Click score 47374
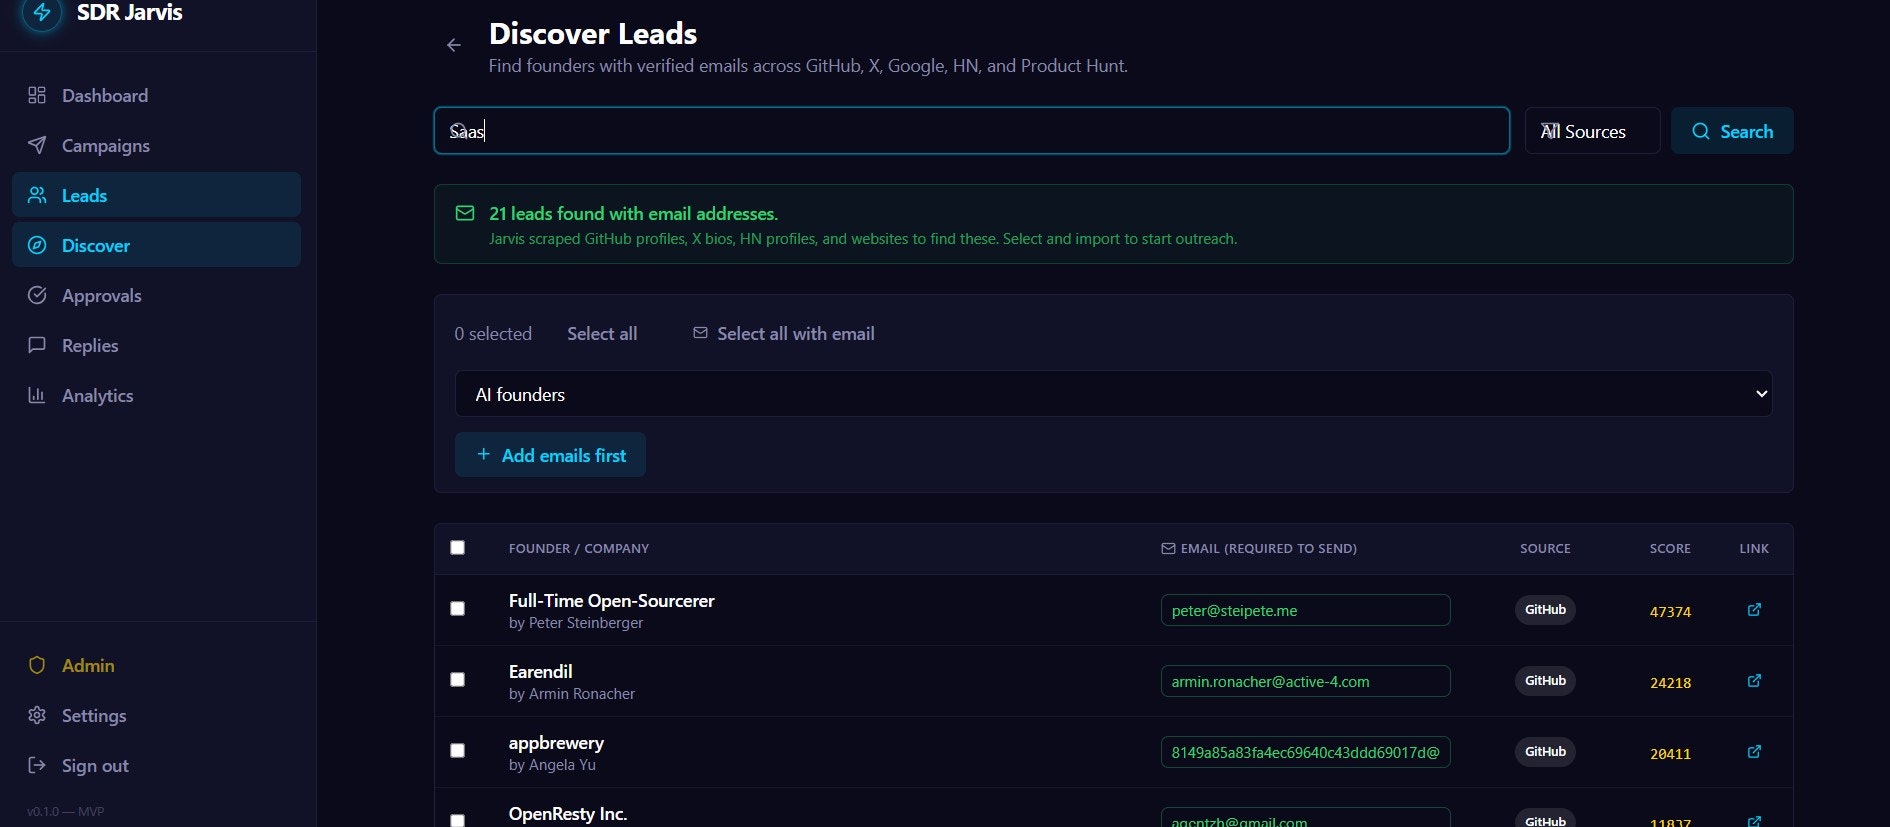 pyautogui.click(x=1670, y=612)
